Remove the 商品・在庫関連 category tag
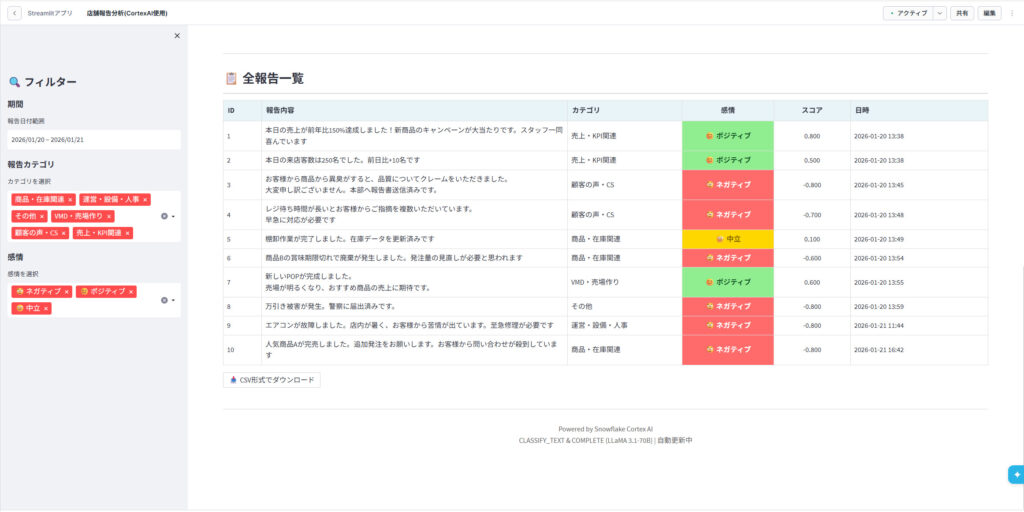The image size is (1024, 512). pos(70,199)
